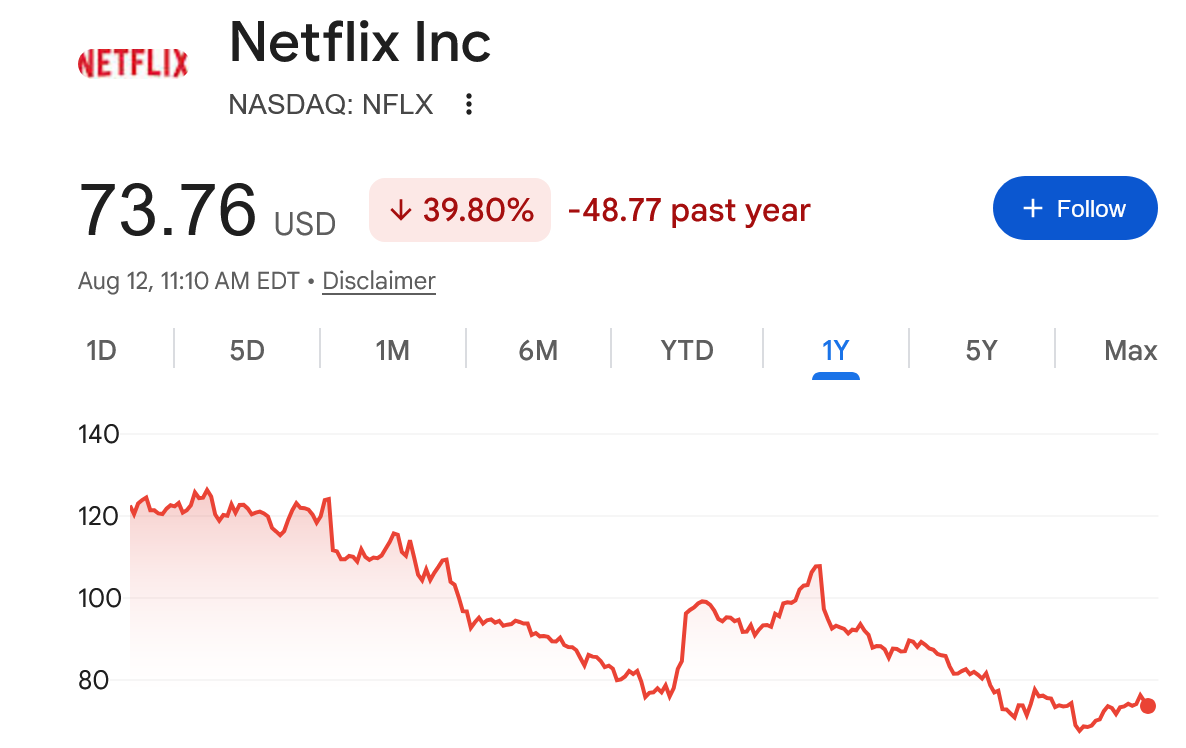Image resolution: width=1186 pixels, height=748 pixels.
Task: Select the 6M chart range
Action: 538,350
